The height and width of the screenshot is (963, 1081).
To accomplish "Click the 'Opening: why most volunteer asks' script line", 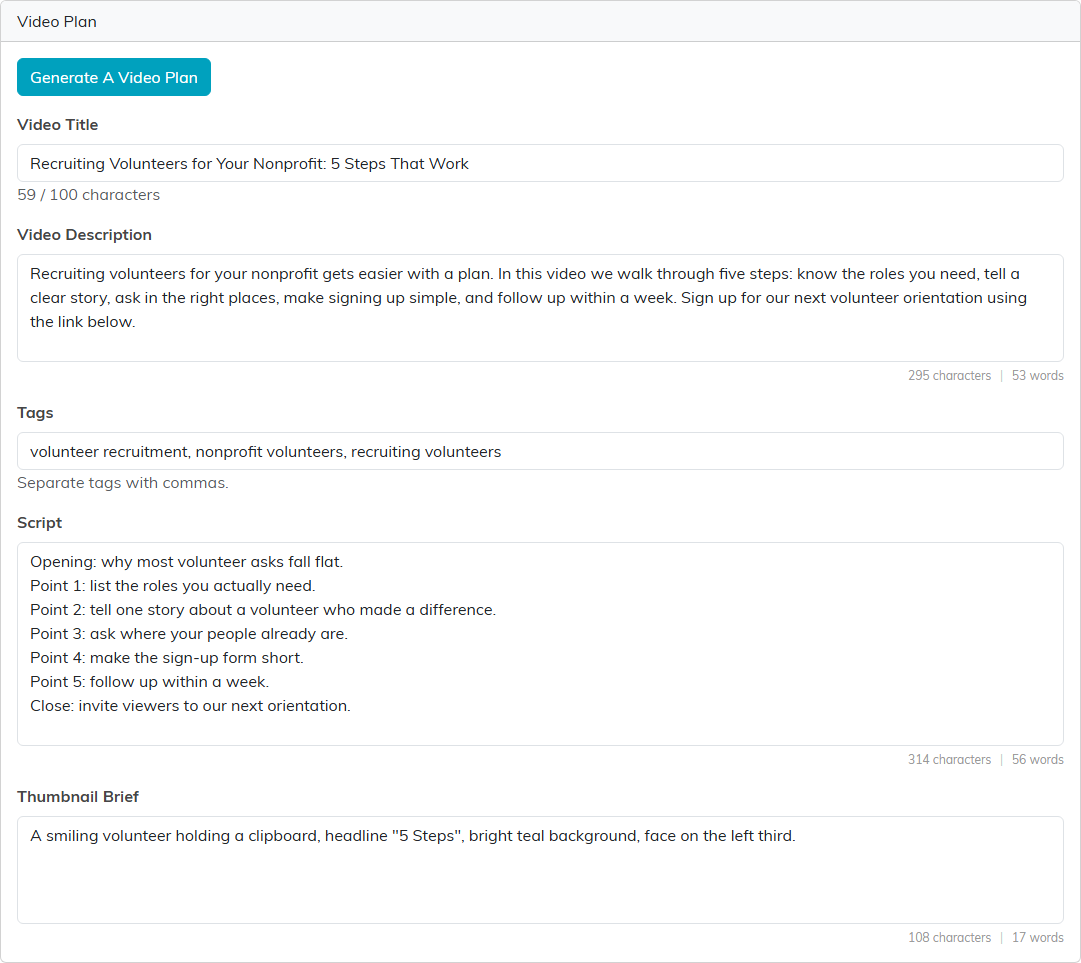I will click(x=186, y=562).
